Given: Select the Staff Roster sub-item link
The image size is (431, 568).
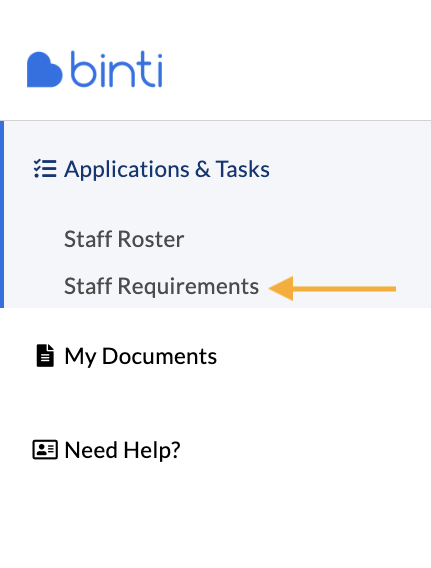Looking at the screenshot, I should pyautogui.click(x=124, y=239).
